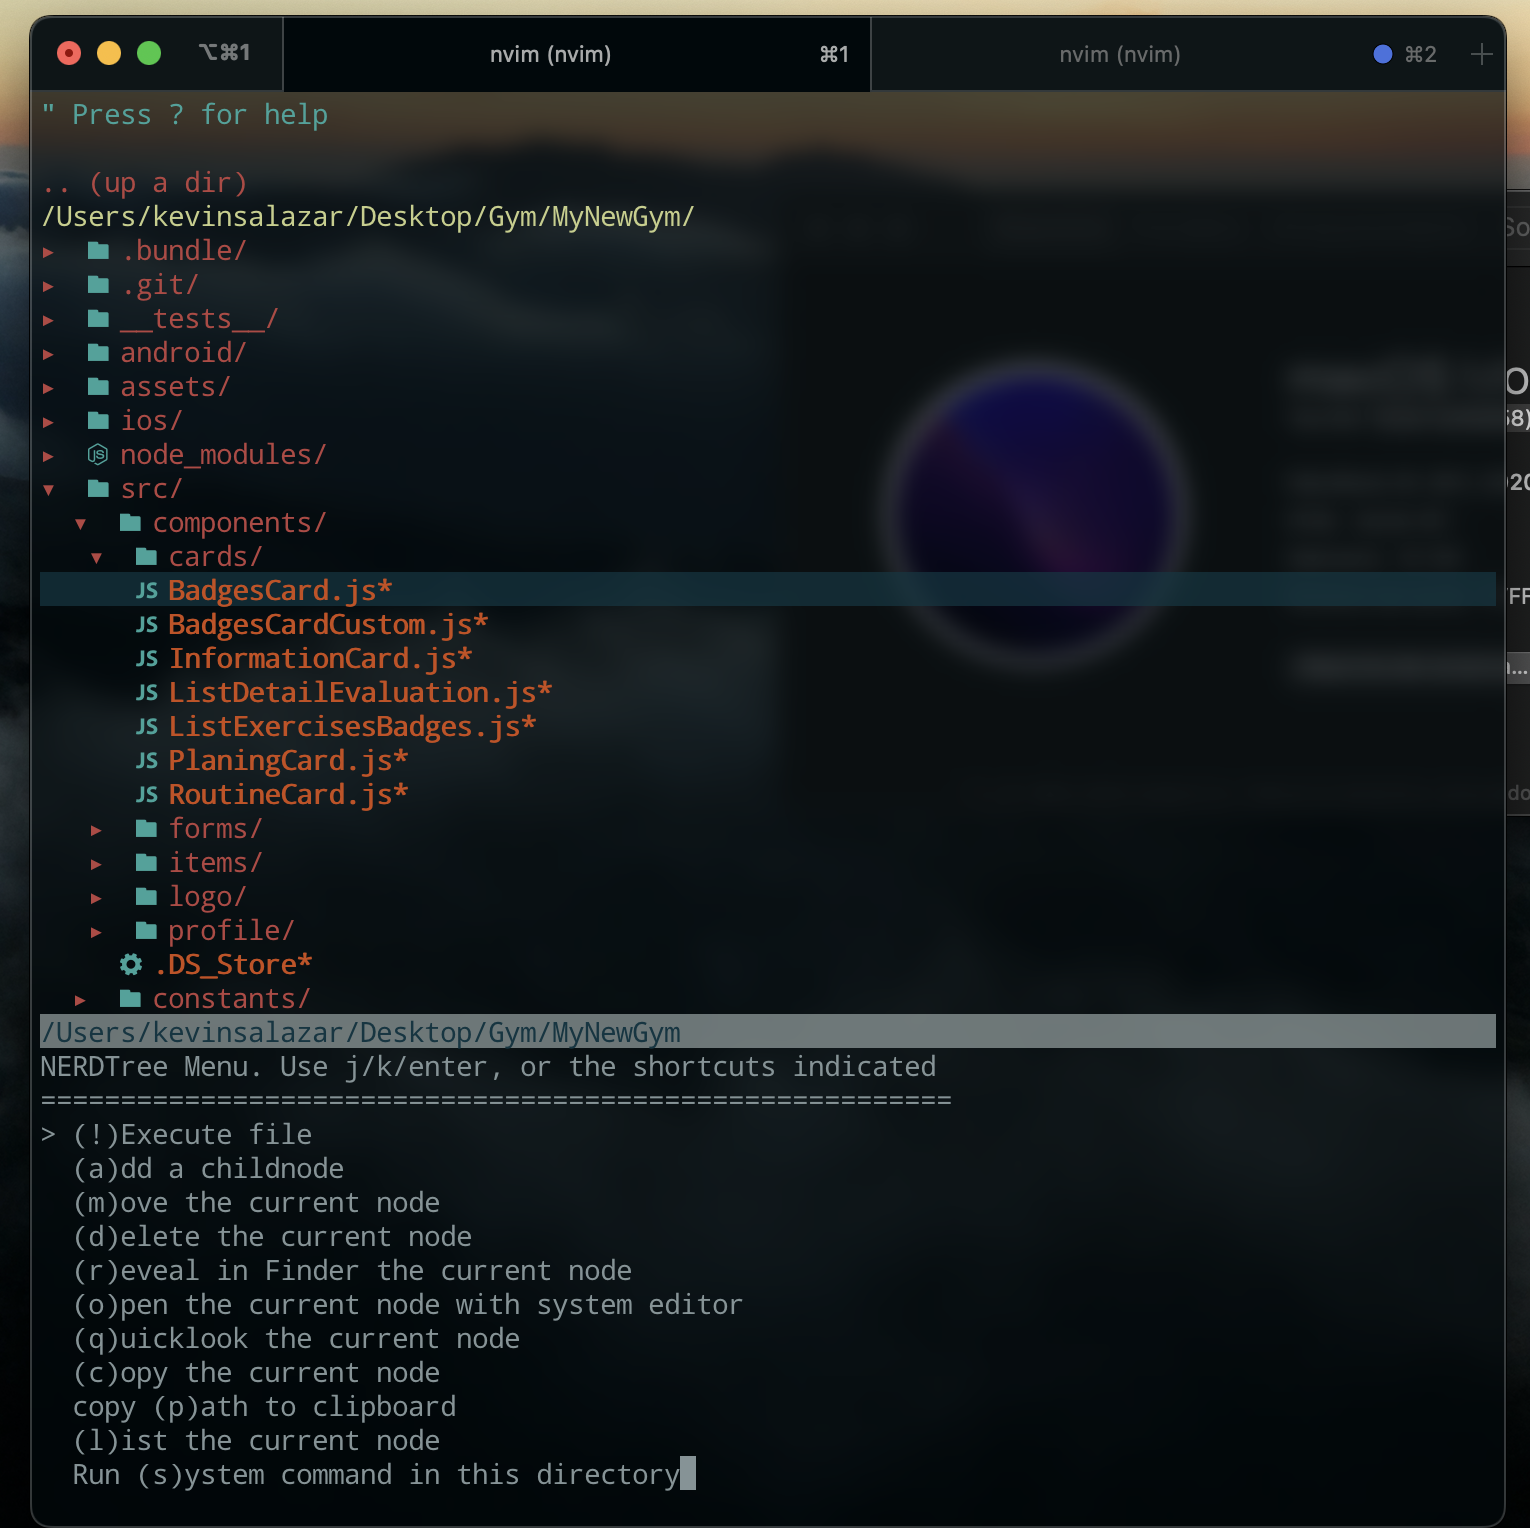The height and width of the screenshot is (1528, 1530).
Task: Choose (m)ove the current node
Action: click(x=256, y=1203)
